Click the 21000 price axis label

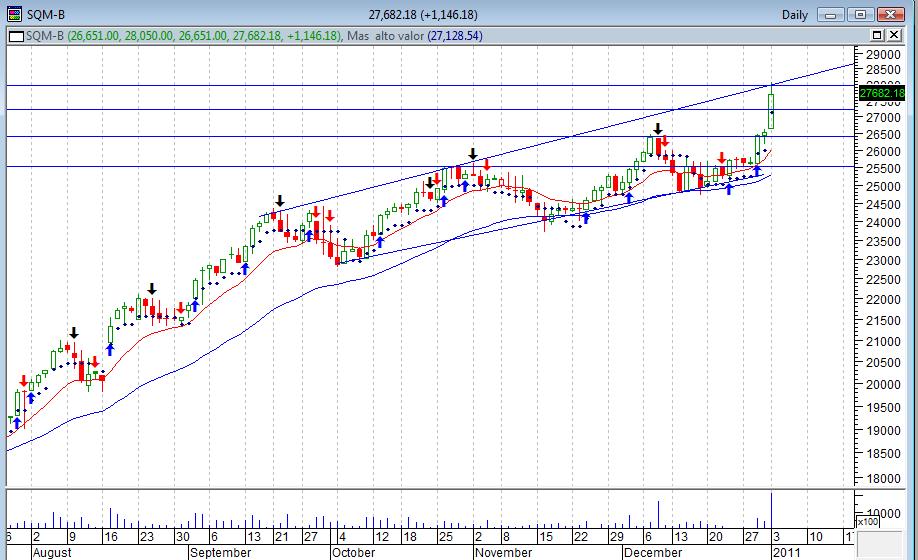(x=883, y=342)
